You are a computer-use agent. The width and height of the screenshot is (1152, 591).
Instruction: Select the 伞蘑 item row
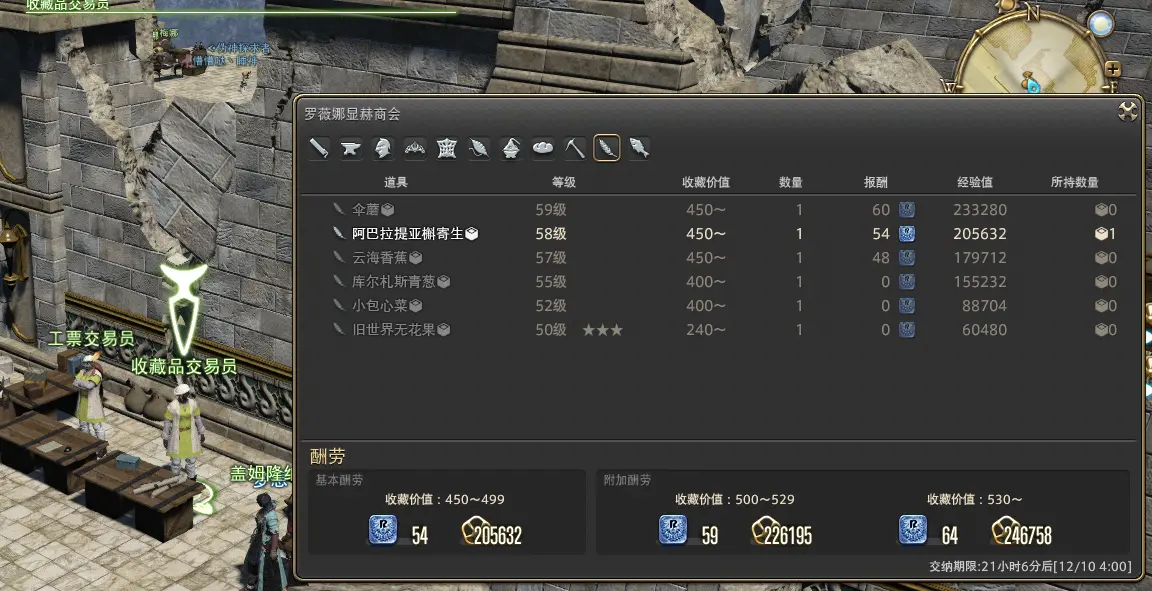click(x=720, y=209)
